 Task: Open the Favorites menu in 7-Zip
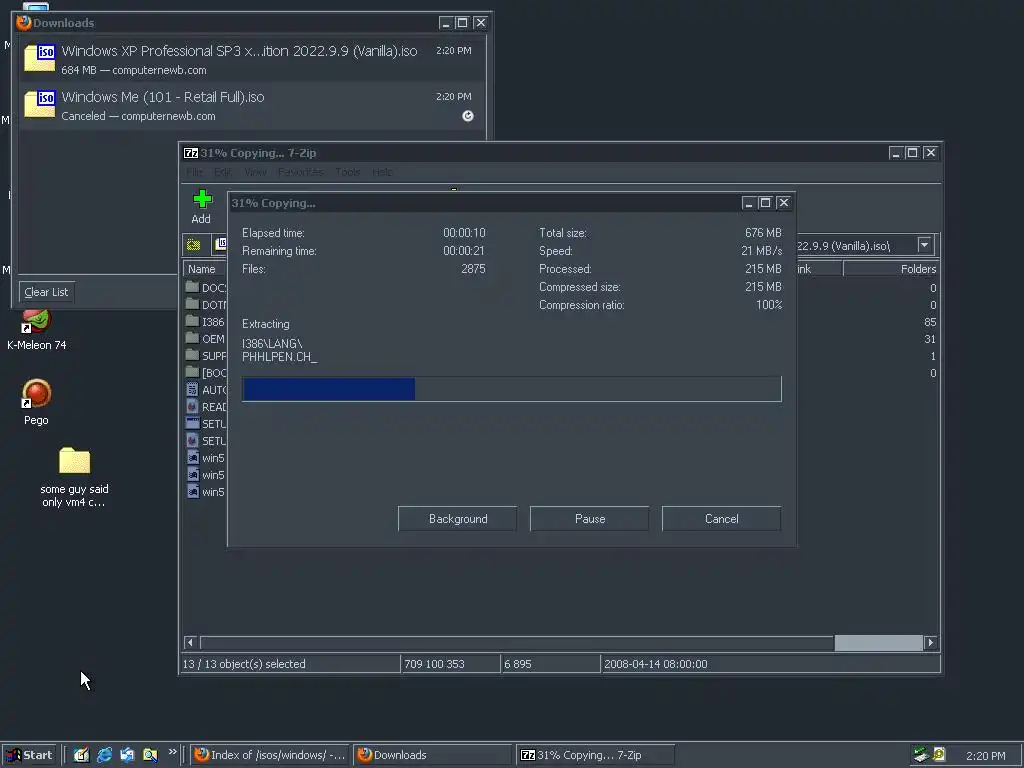300,172
